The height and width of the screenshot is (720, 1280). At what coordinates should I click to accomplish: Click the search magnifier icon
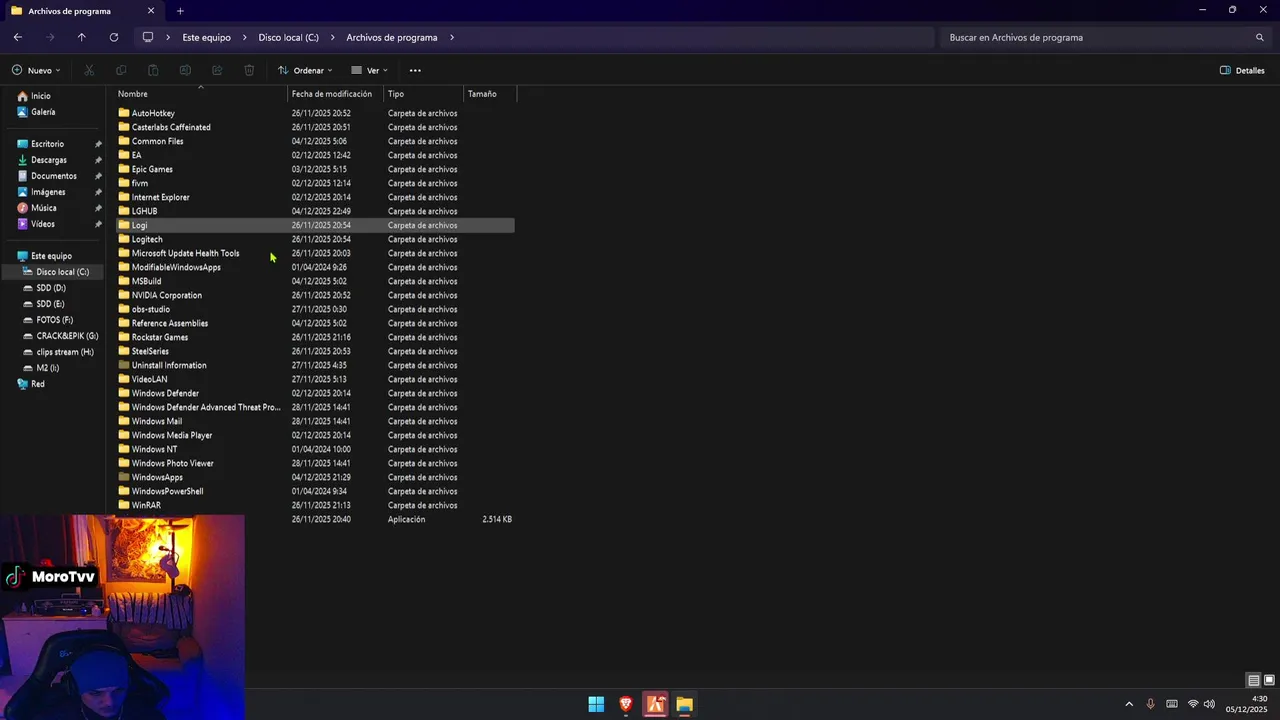click(x=1260, y=37)
